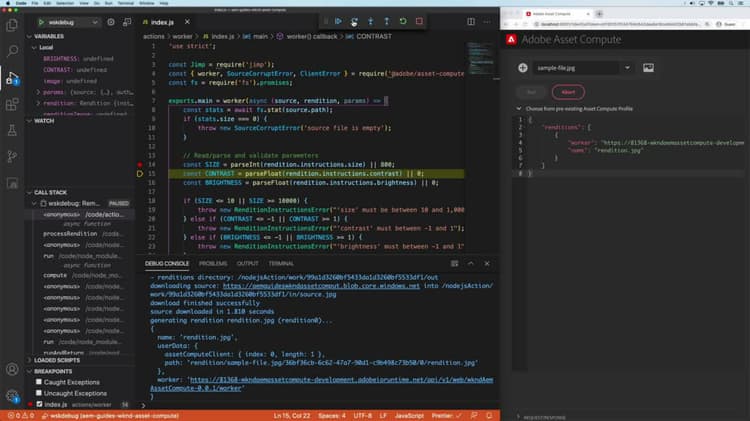This screenshot has height=421, width=750.
Task: Collapse the Local scope in Variables
Action: 44,47
